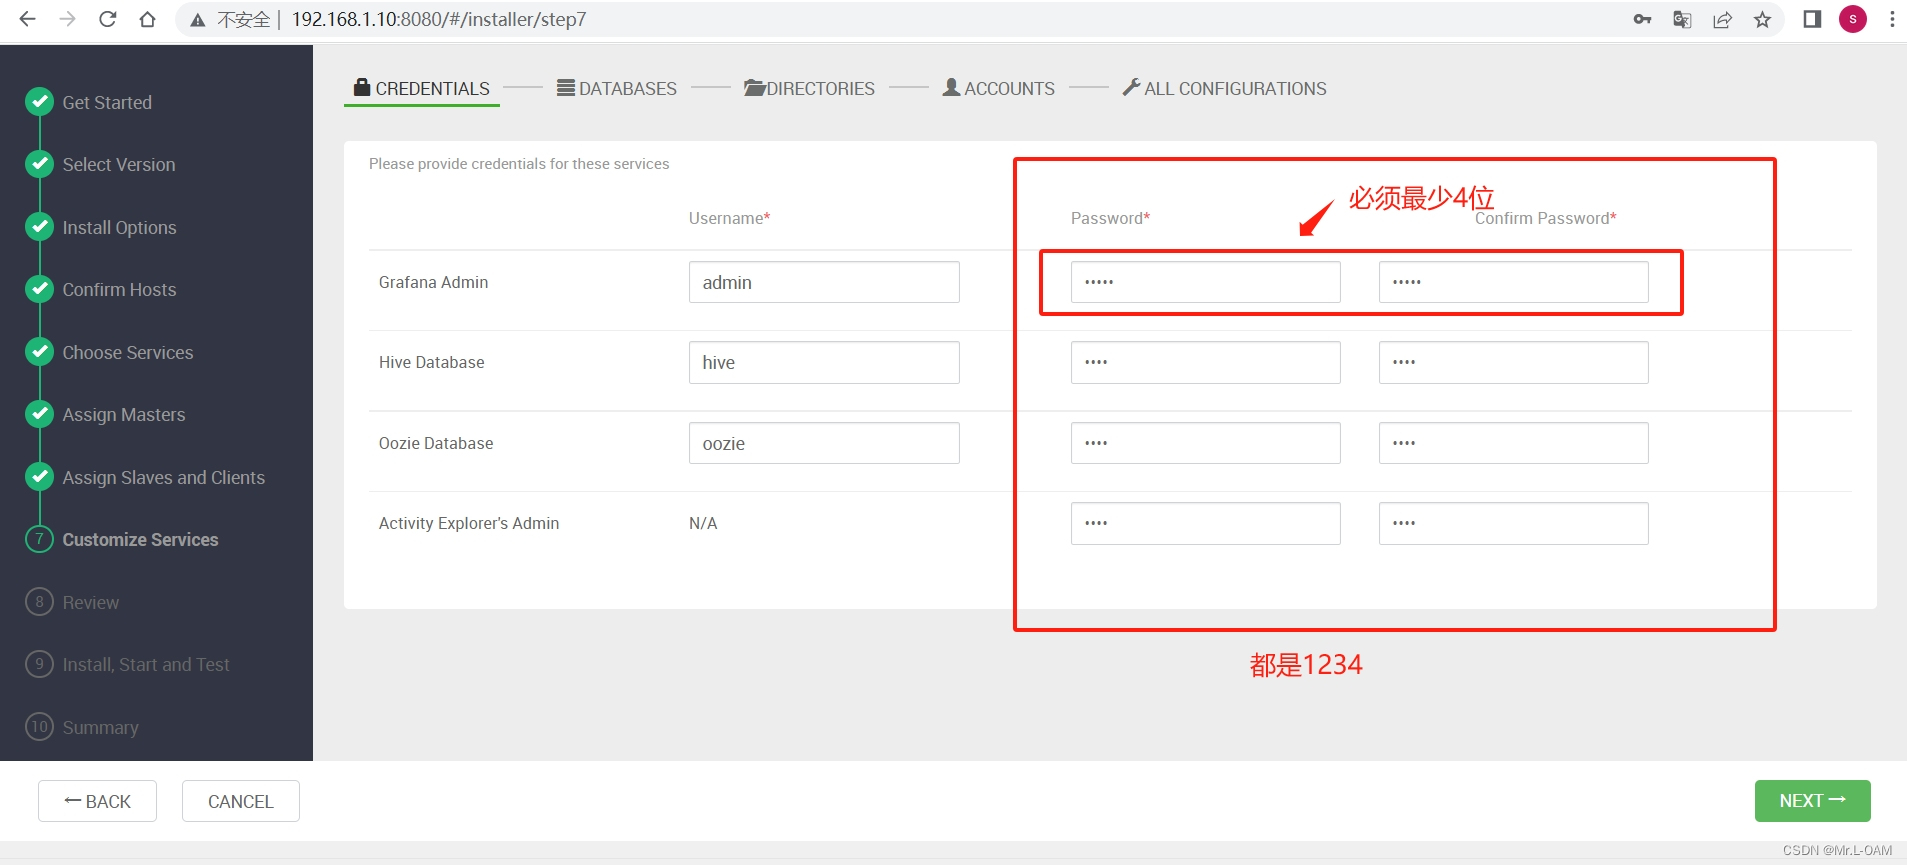Click the step 9 circle icon
1907x865 pixels.
pyautogui.click(x=39, y=664)
